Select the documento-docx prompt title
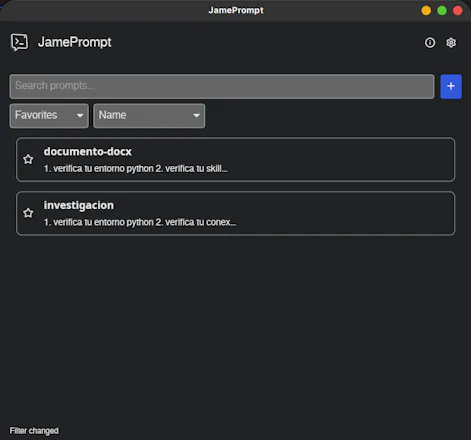Screen dimensions: 471x440 click(x=88, y=152)
